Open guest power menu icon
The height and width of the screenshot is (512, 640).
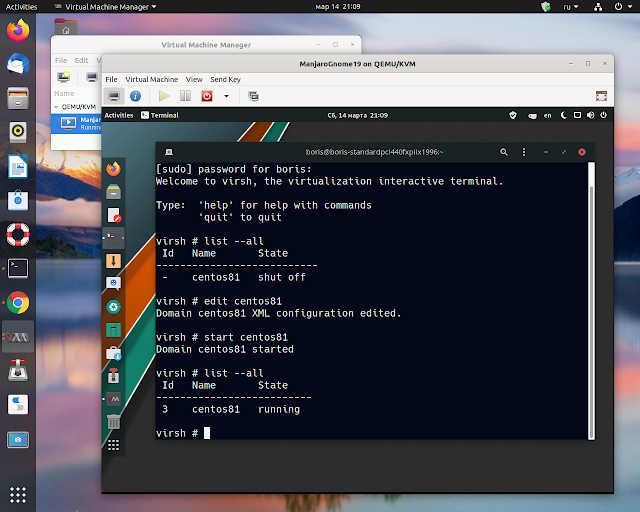tap(603, 116)
